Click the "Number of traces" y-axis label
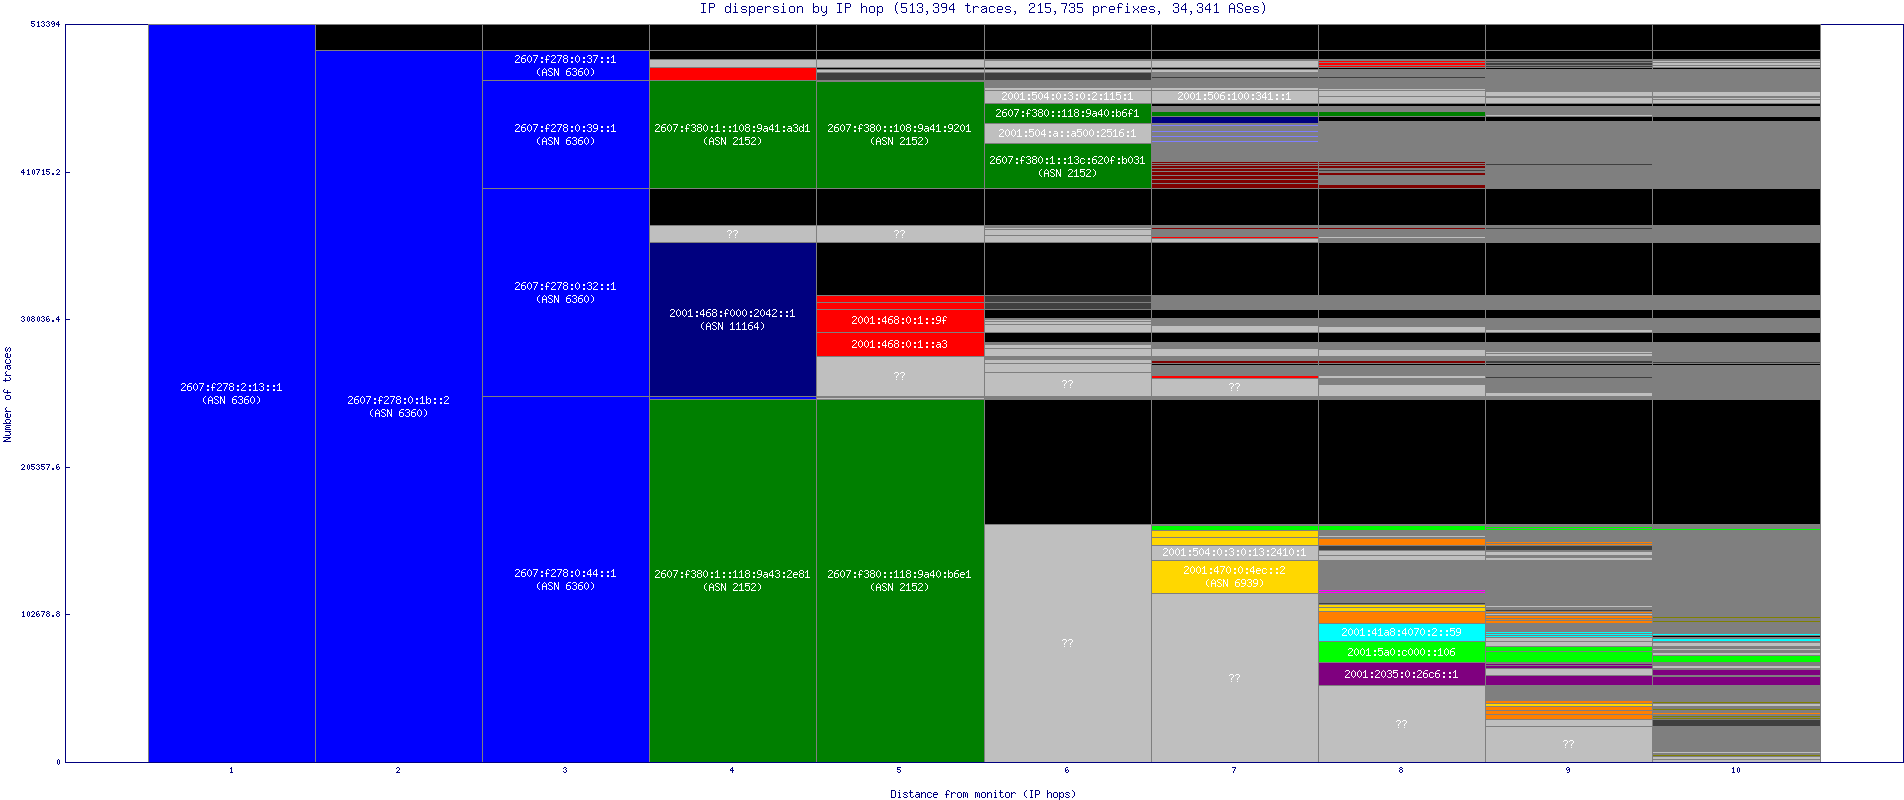Image resolution: width=1904 pixels, height=800 pixels. click(x=8, y=394)
